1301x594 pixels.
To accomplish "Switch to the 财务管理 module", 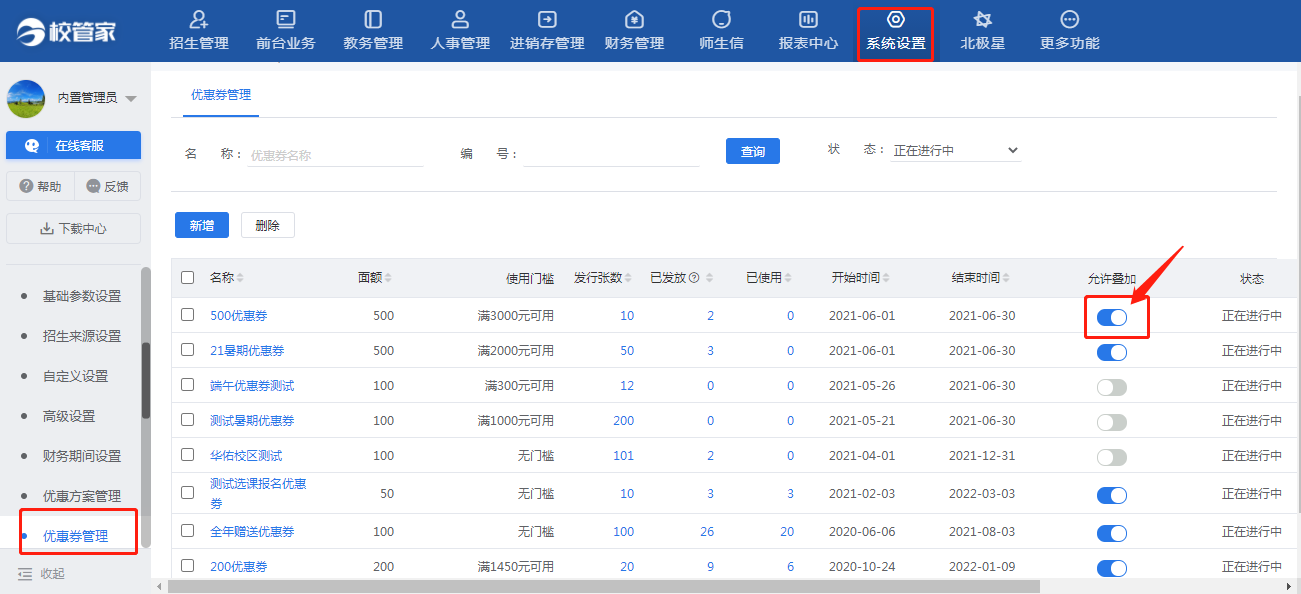I will pyautogui.click(x=634, y=31).
